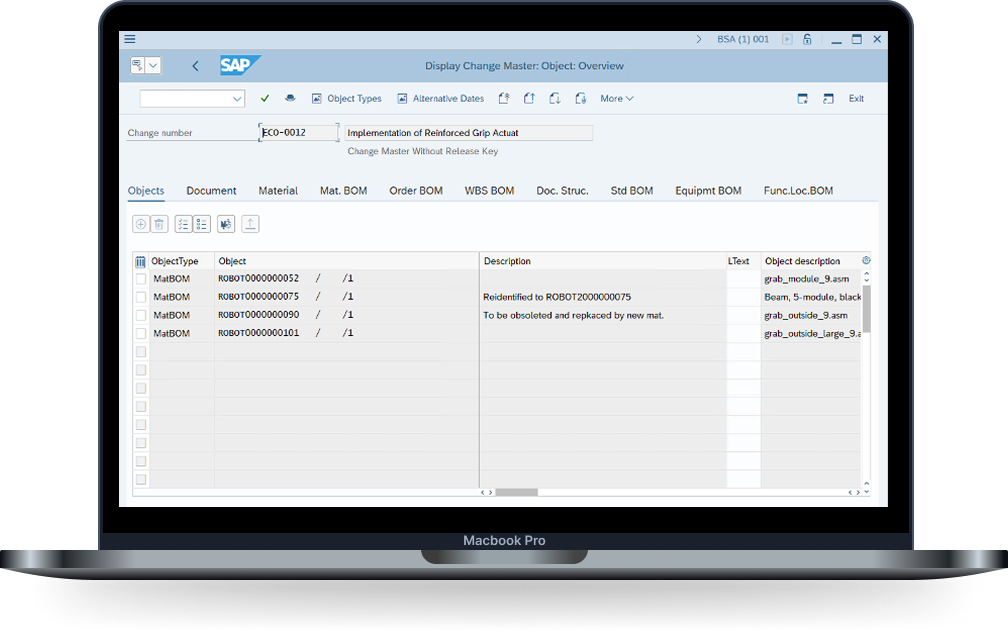Click the hat-shaped icon beside the checkmark
Image resolution: width=1008 pixels, height=635 pixels.
pyautogui.click(x=291, y=98)
